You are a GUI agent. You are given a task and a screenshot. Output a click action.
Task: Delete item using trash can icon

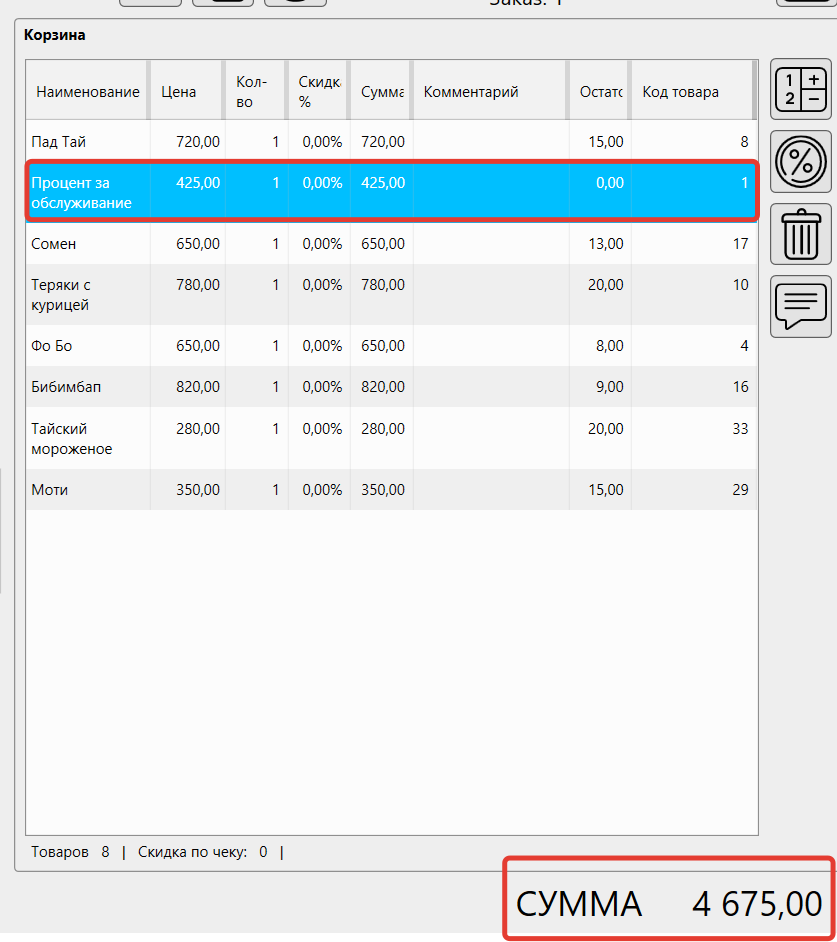point(801,234)
